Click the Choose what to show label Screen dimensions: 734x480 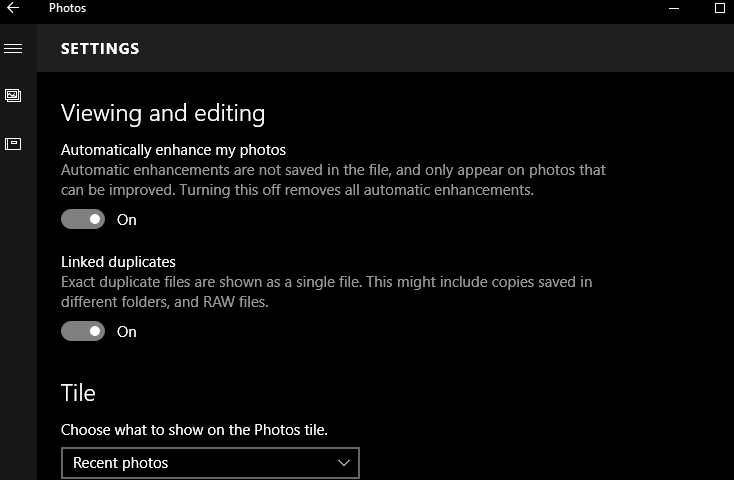pyautogui.click(x=194, y=430)
